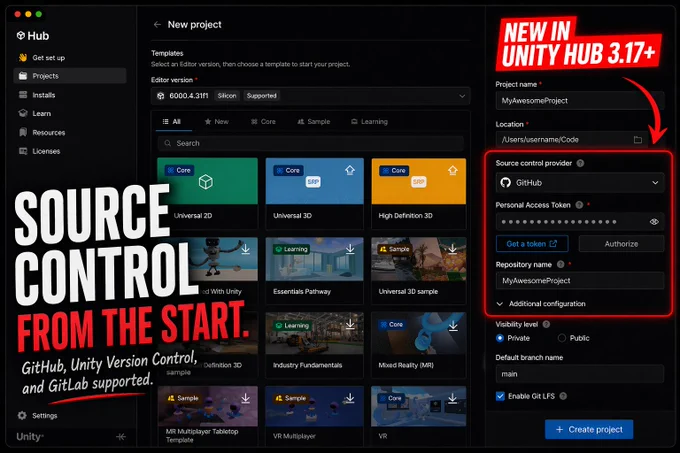Click the Authorize button

(x=621, y=244)
